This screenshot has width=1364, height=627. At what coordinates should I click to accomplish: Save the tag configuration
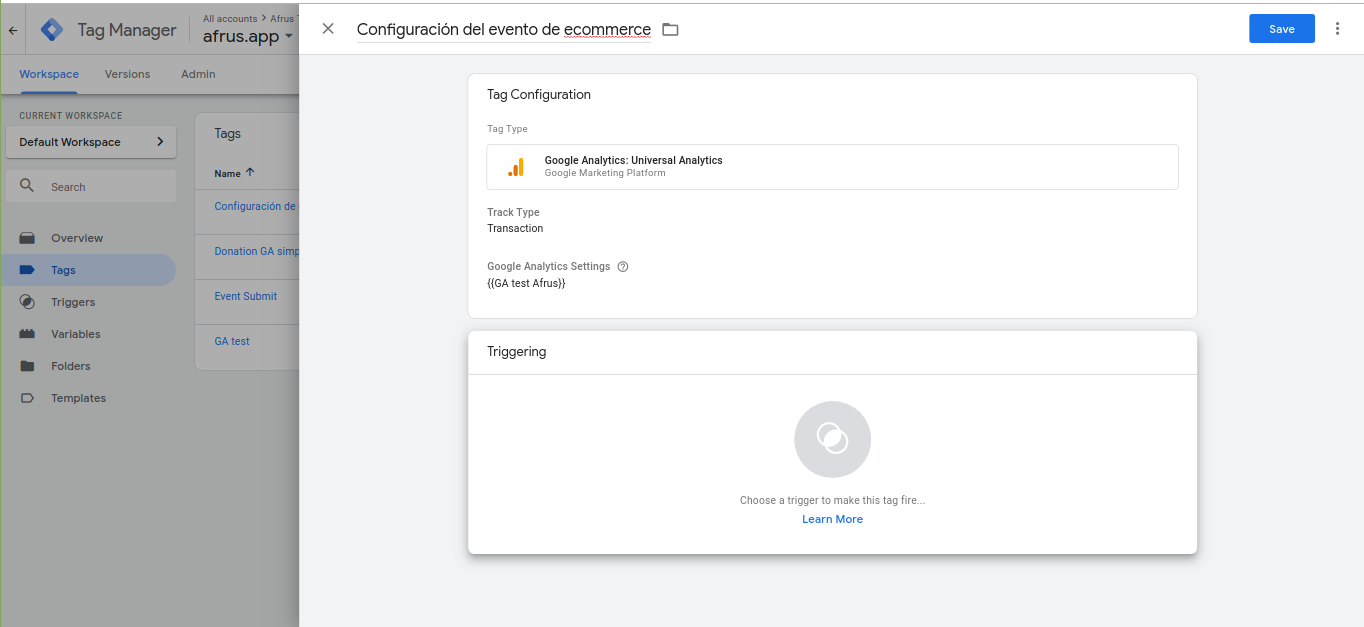[1281, 29]
